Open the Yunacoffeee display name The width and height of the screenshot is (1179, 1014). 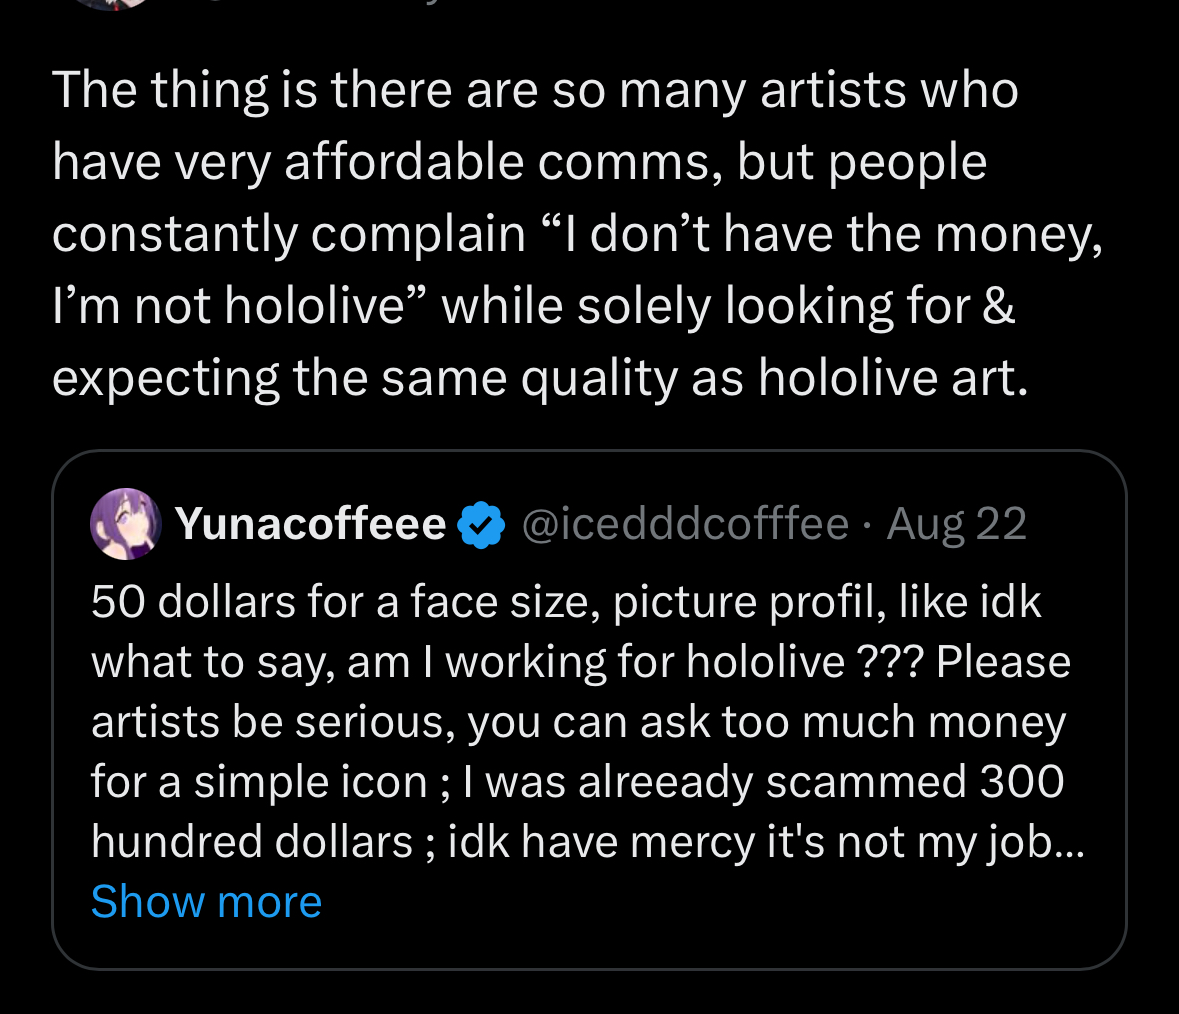(310, 524)
